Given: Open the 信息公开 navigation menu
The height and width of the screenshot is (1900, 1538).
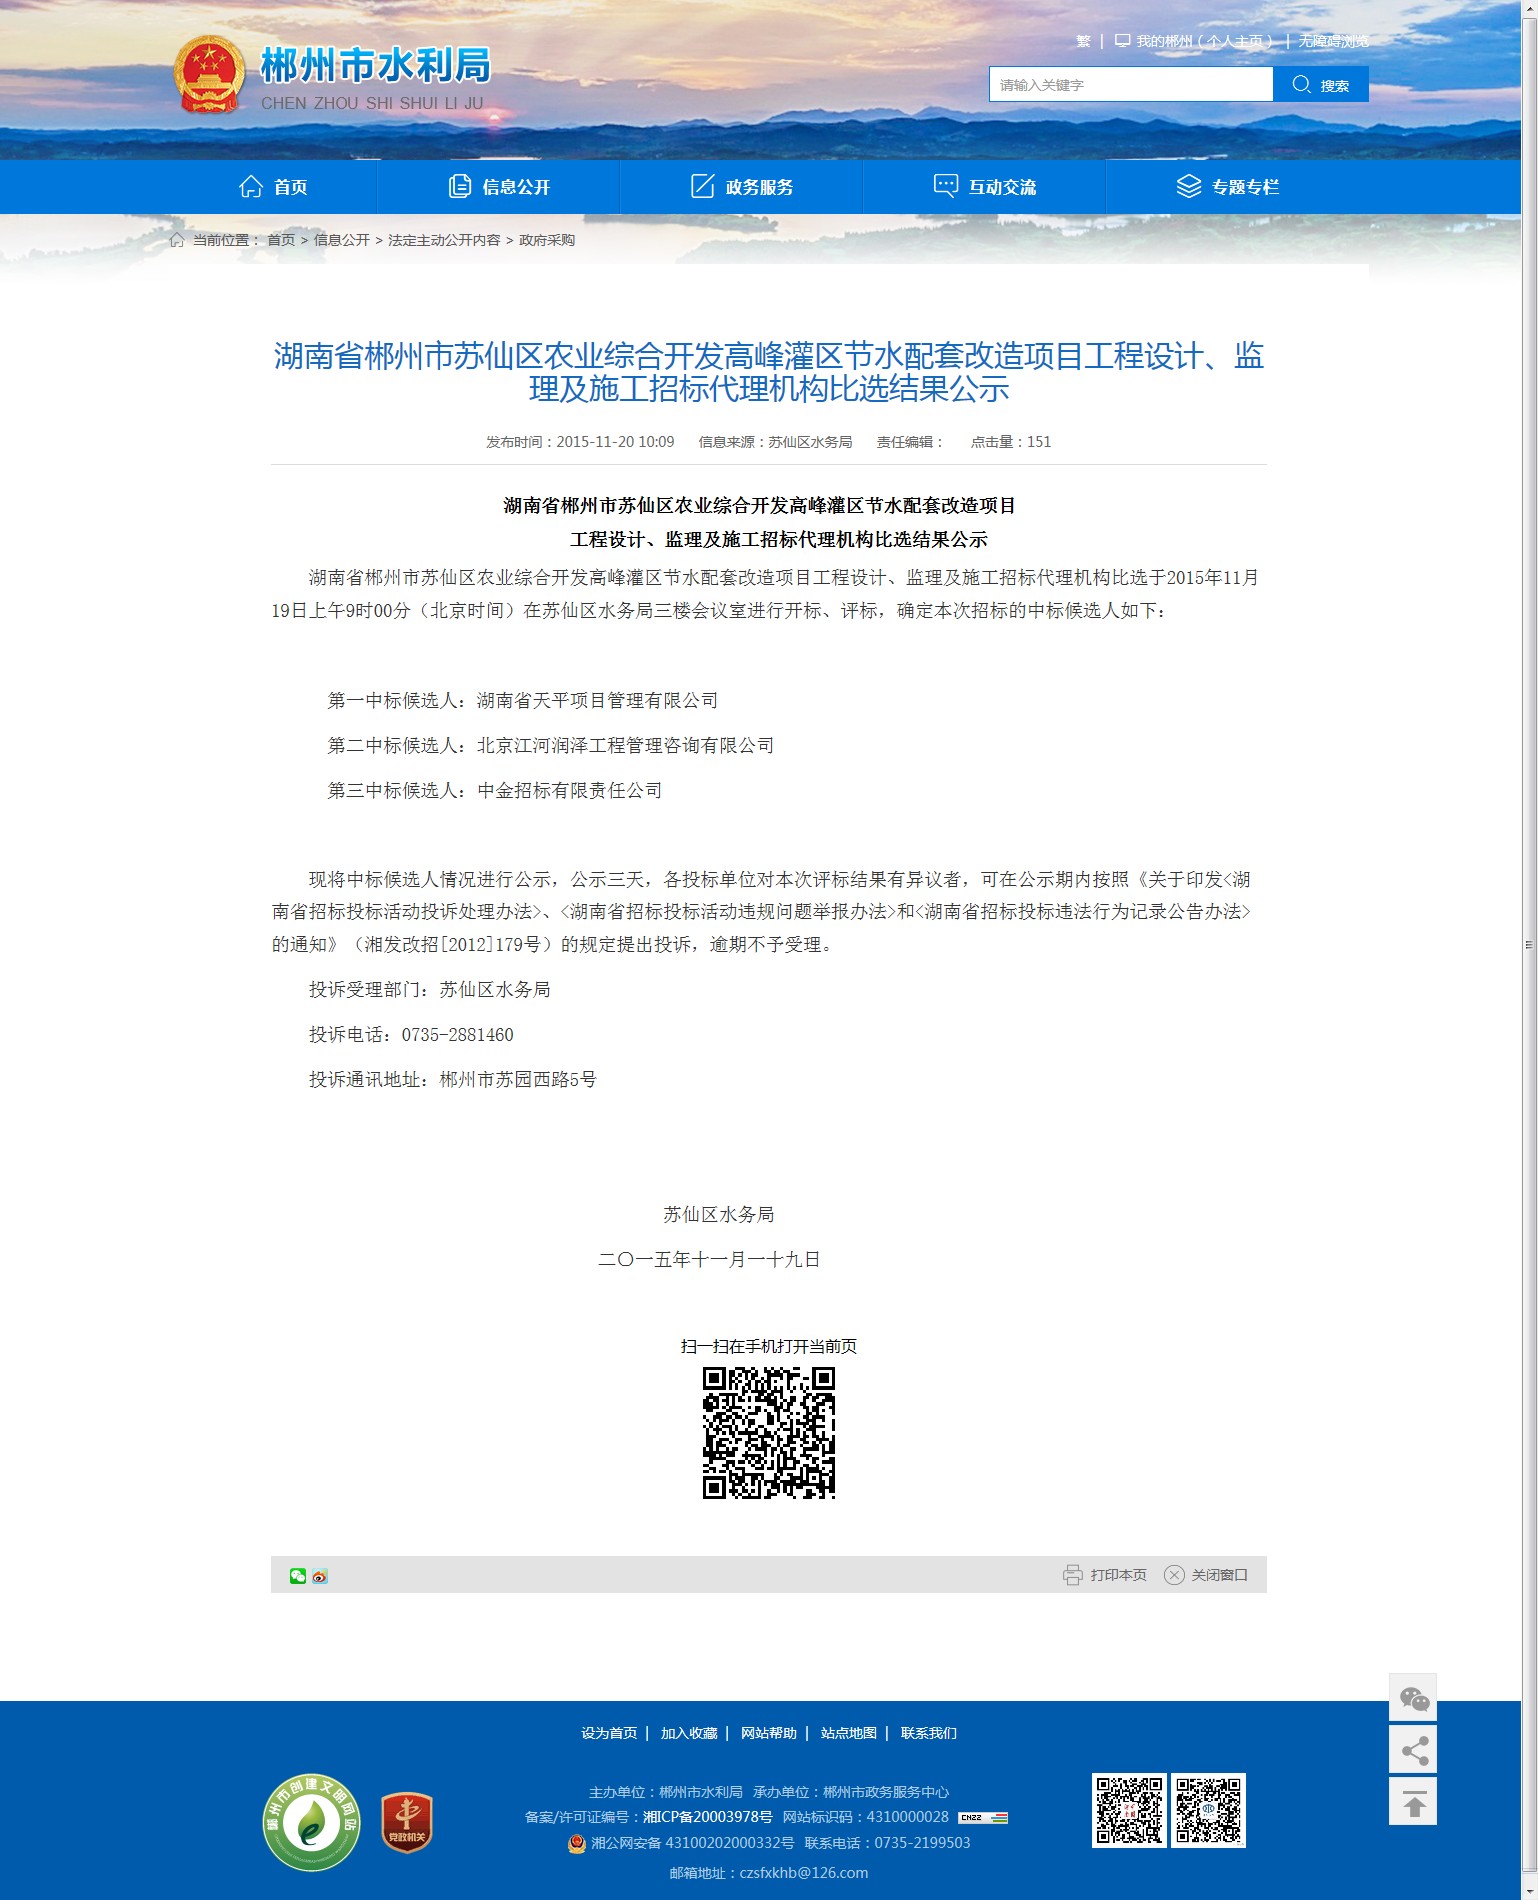Looking at the screenshot, I should [498, 187].
